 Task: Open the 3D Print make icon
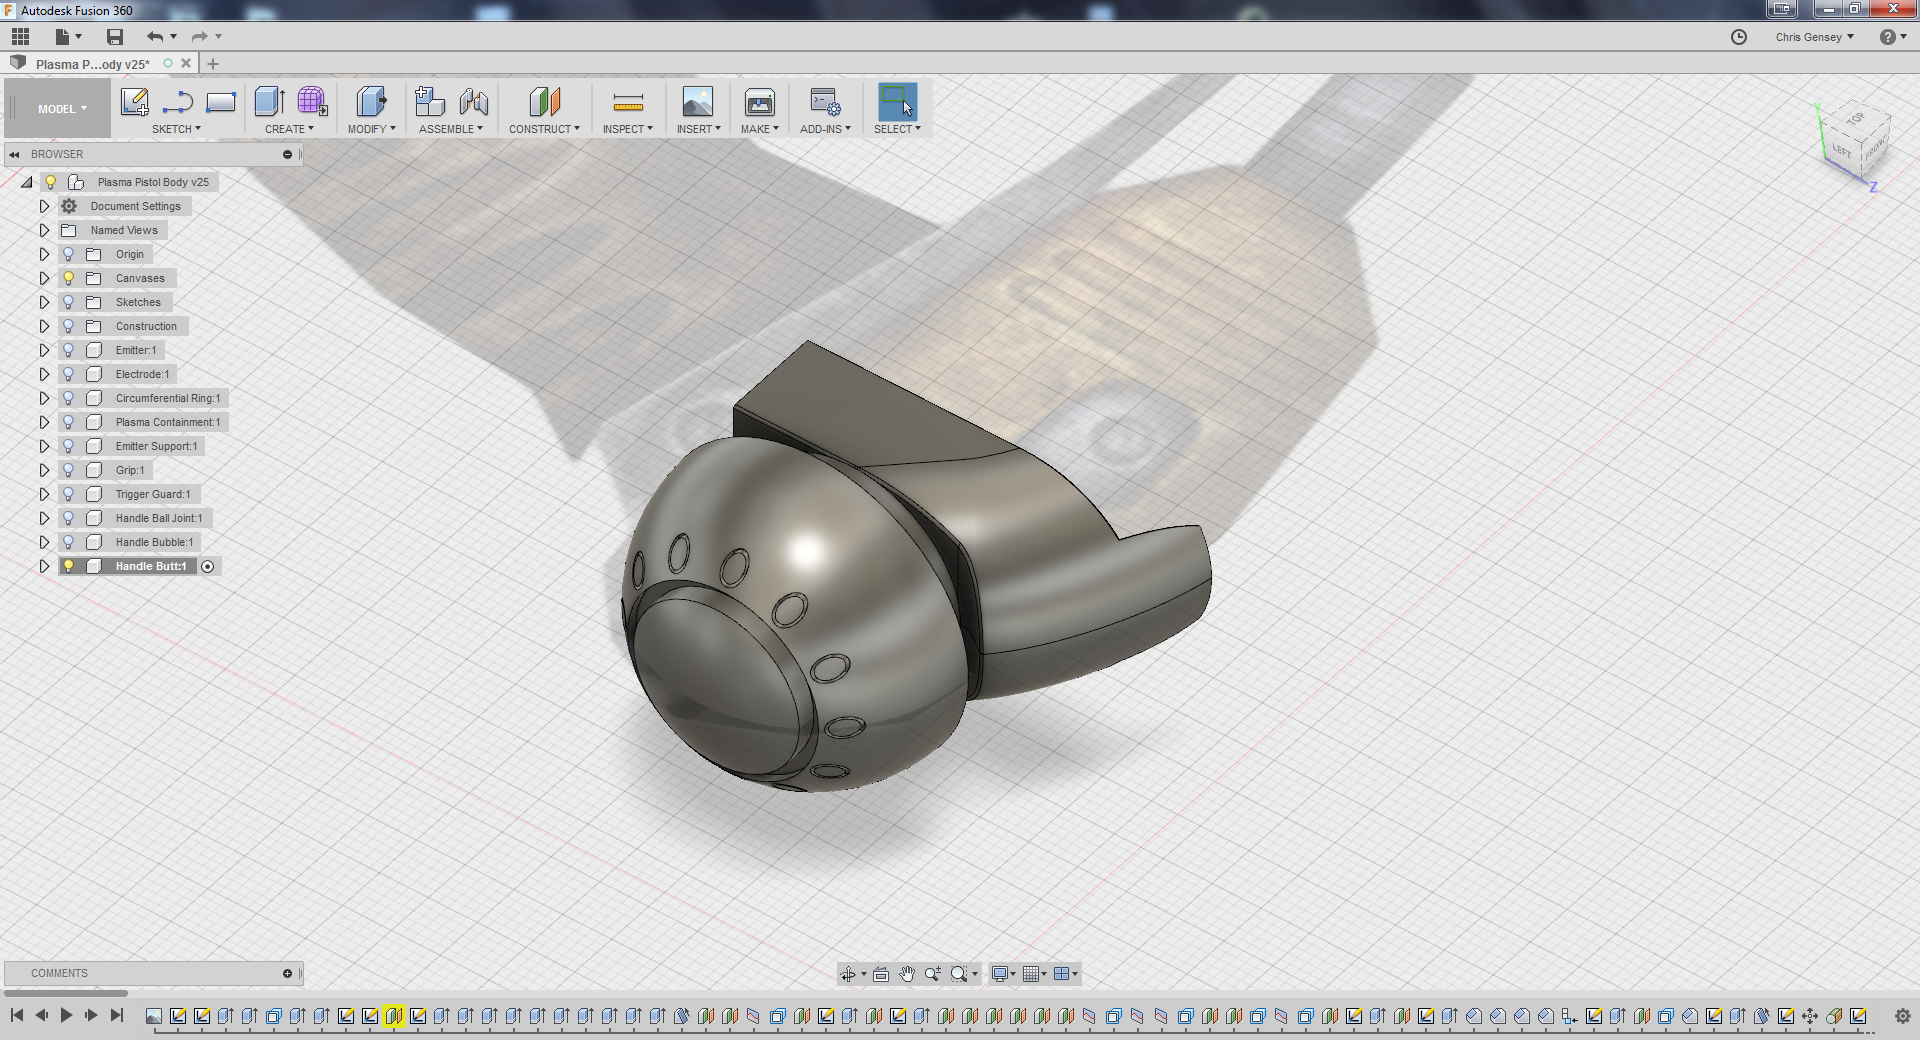coord(759,102)
